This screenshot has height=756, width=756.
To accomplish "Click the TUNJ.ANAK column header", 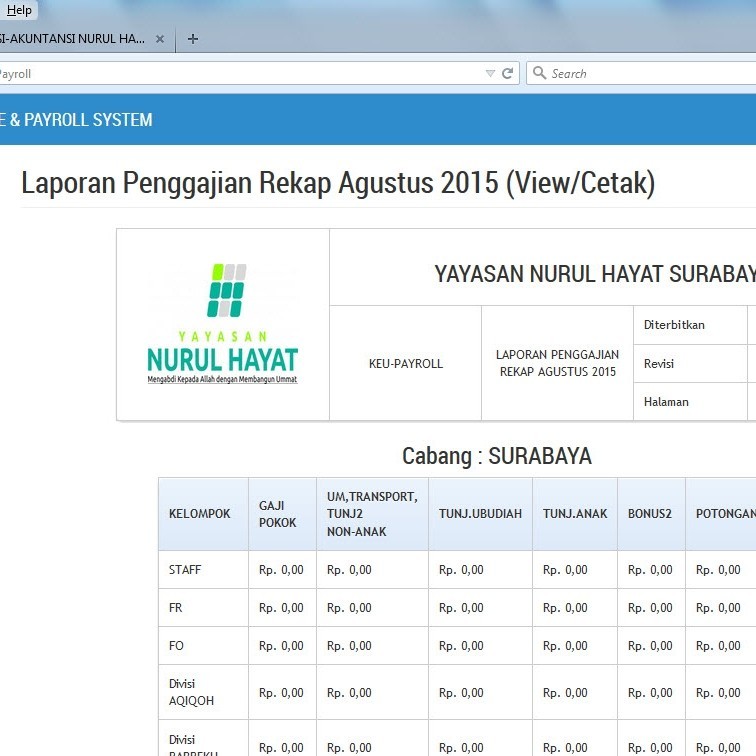I will [x=575, y=513].
